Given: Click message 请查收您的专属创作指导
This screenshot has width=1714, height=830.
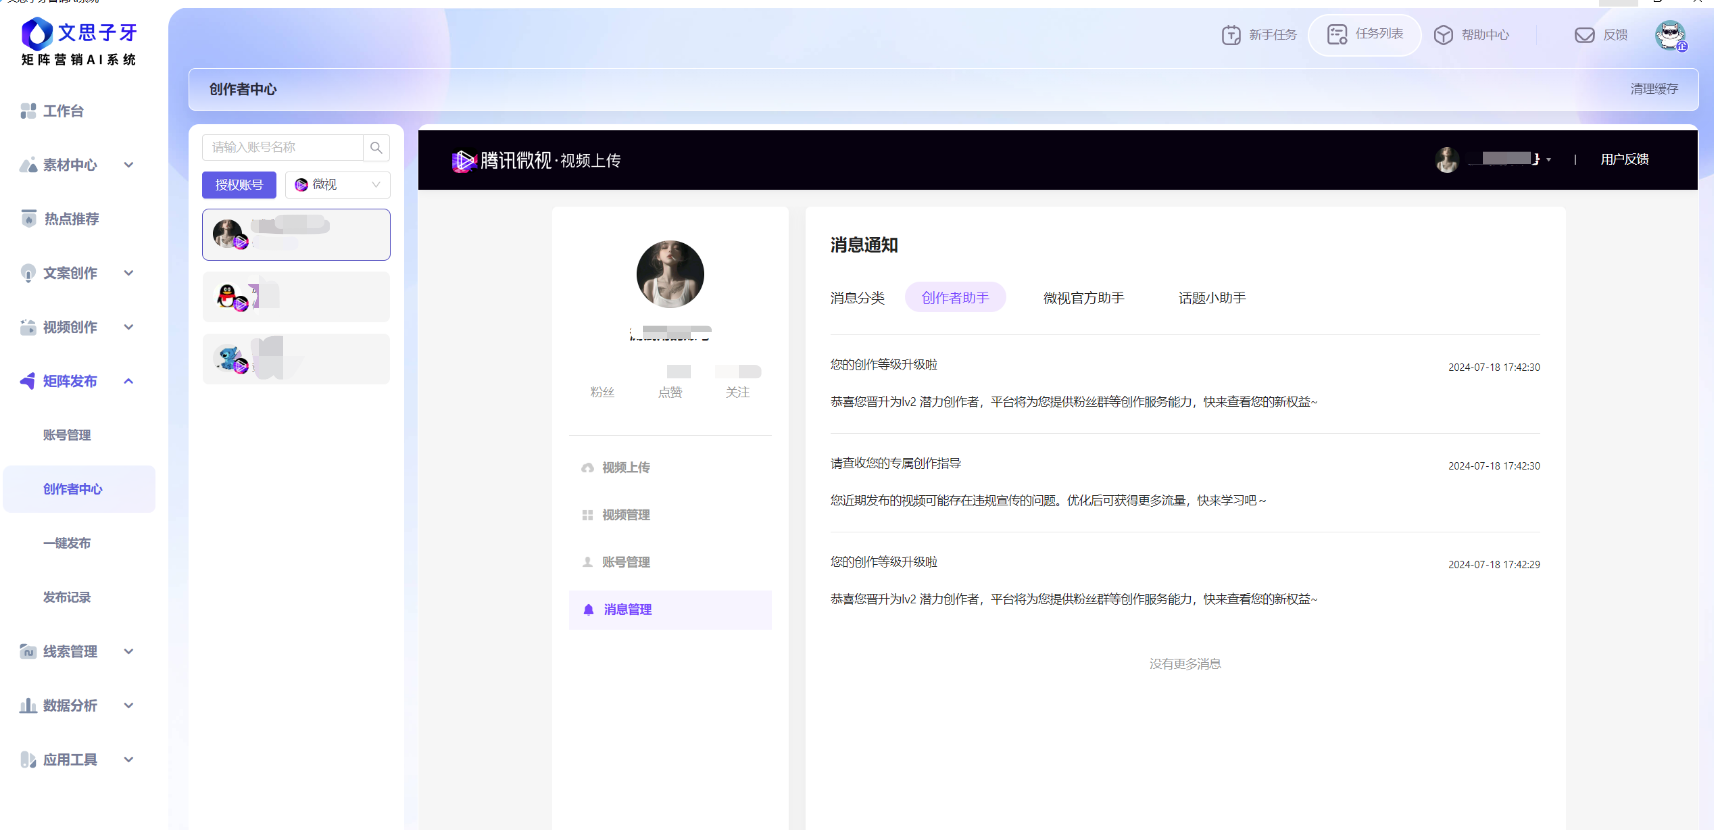Looking at the screenshot, I should (x=895, y=463).
